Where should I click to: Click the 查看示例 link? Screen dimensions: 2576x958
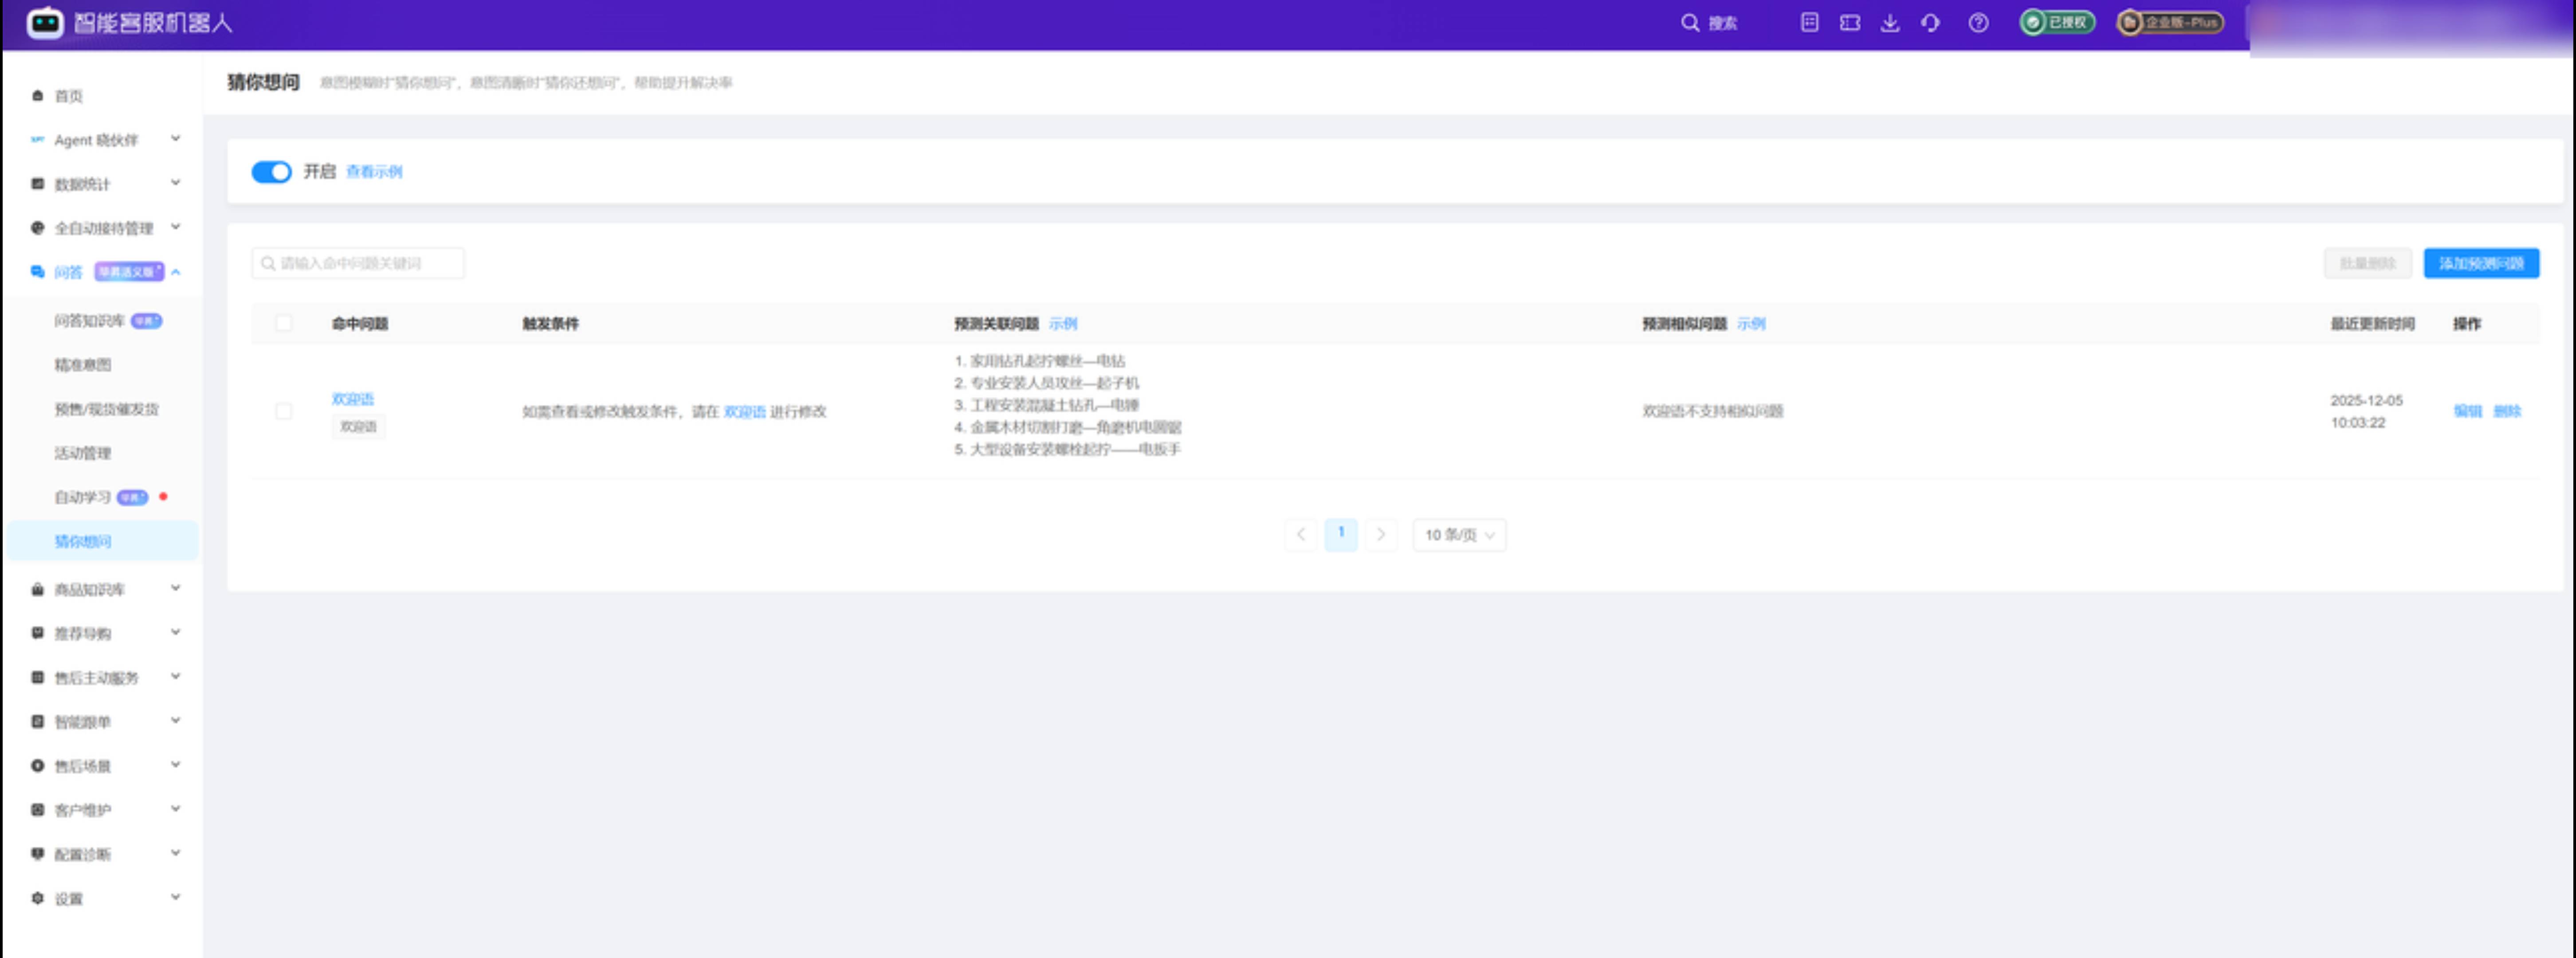click(373, 172)
